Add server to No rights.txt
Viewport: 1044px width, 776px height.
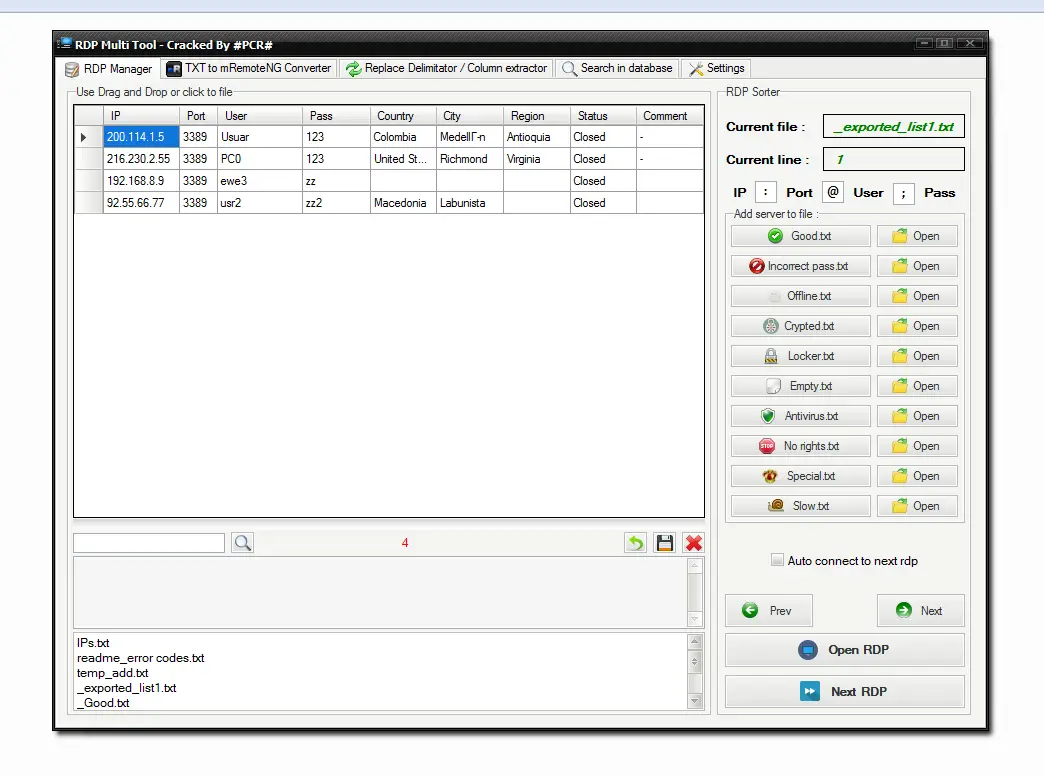click(800, 446)
